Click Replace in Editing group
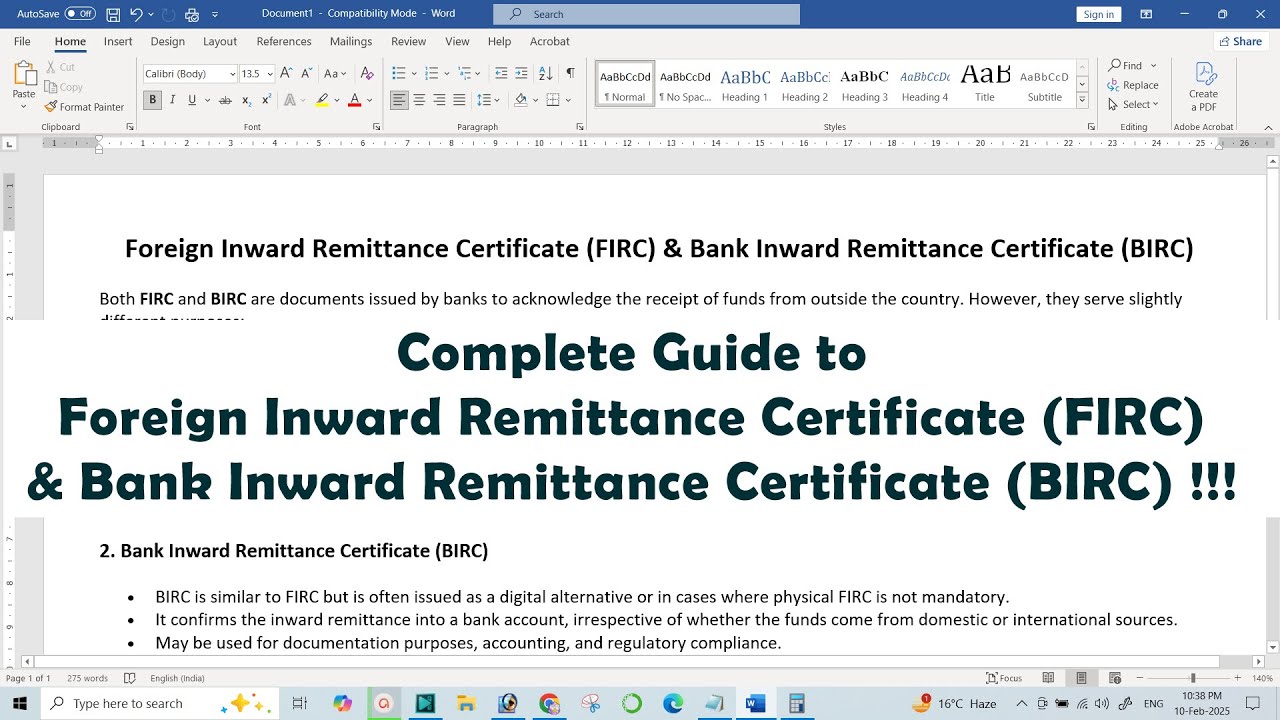 pyautogui.click(x=1133, y=85)
